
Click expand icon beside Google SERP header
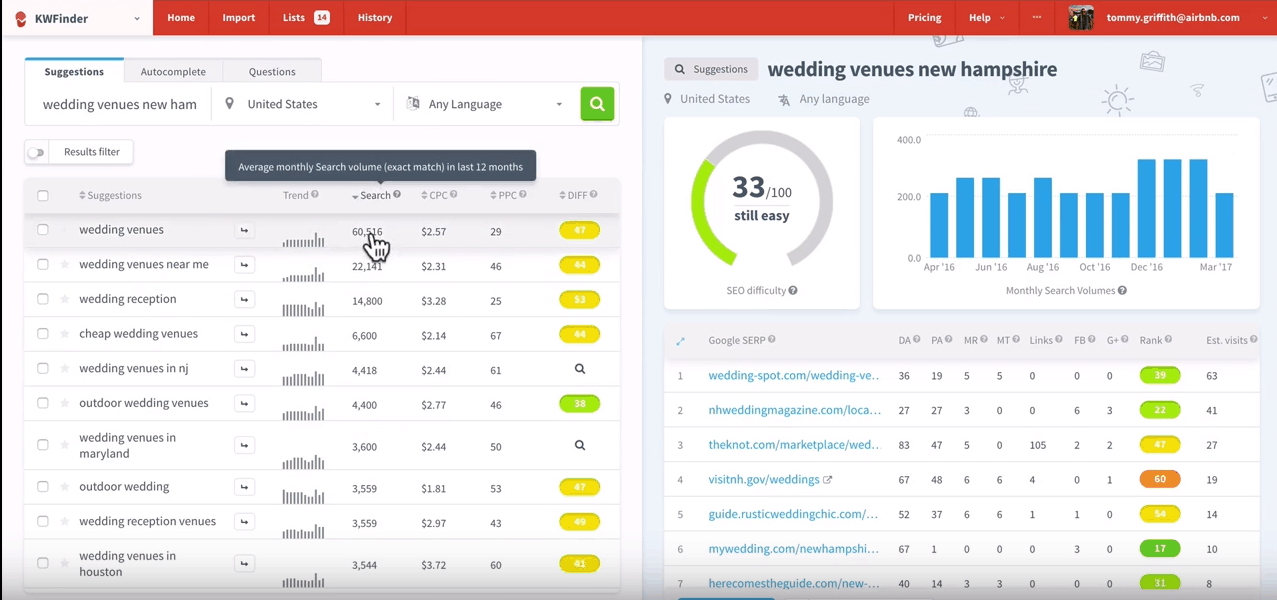click(680, 341)
